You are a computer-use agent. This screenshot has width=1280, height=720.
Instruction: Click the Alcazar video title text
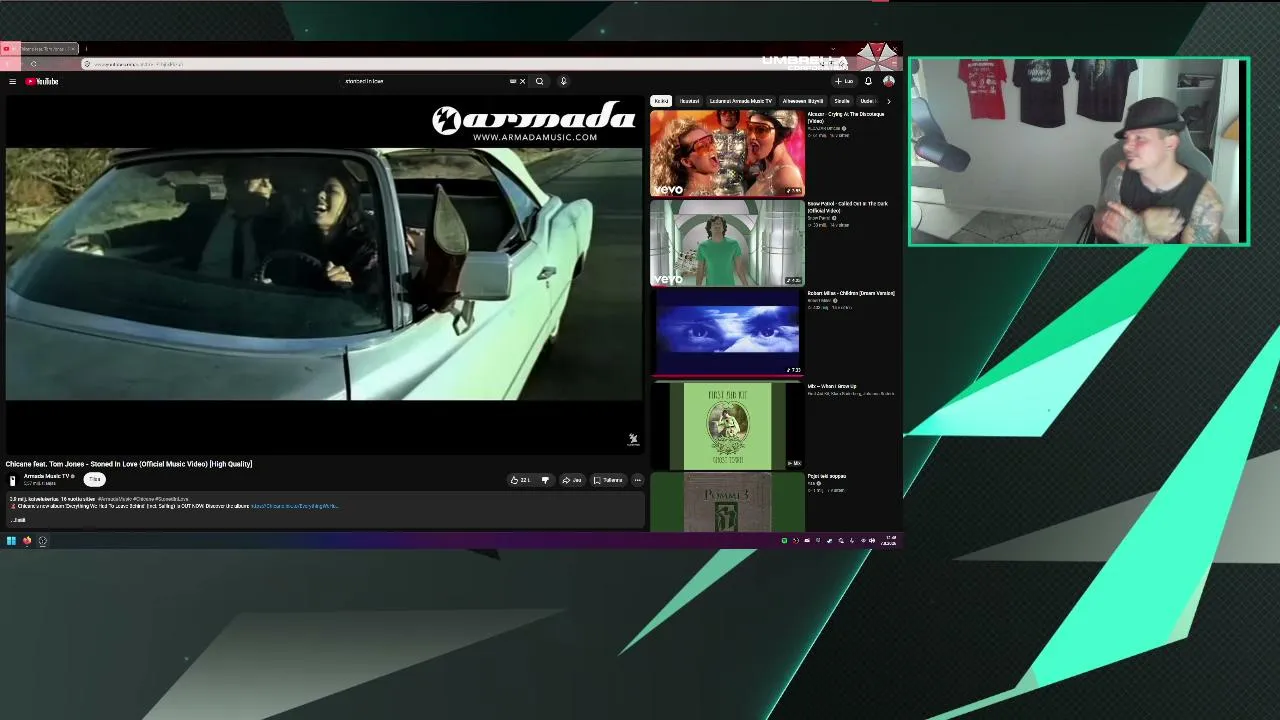coord(846,118)
